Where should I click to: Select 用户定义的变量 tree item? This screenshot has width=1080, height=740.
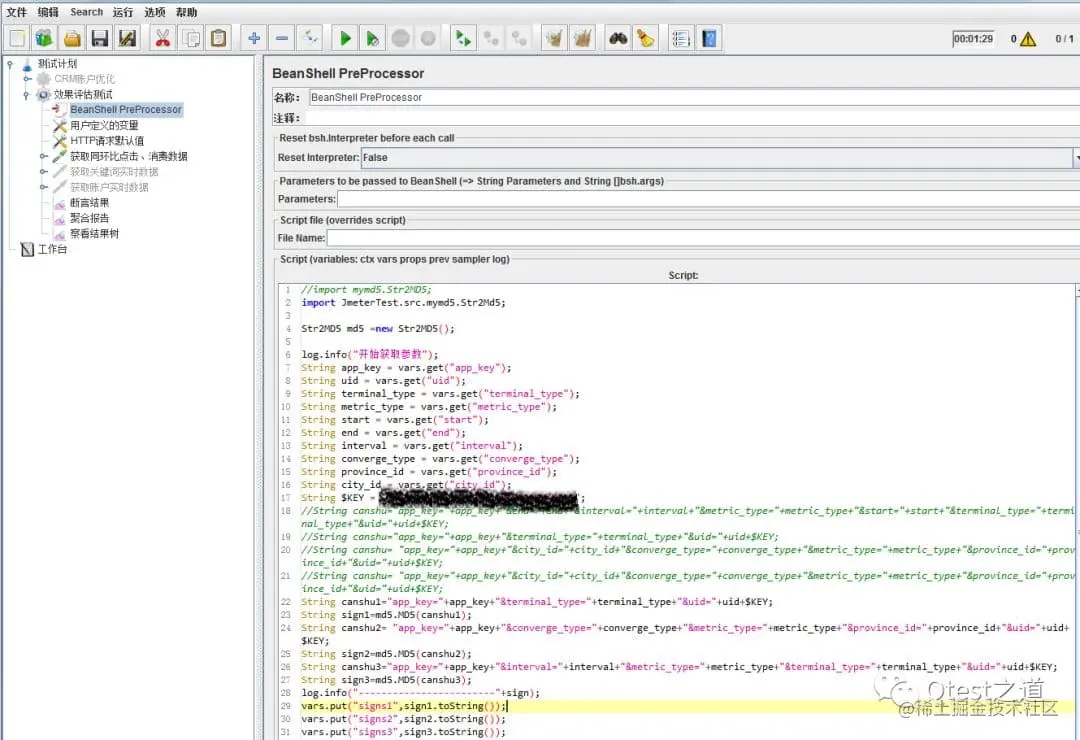coord(104,125)
